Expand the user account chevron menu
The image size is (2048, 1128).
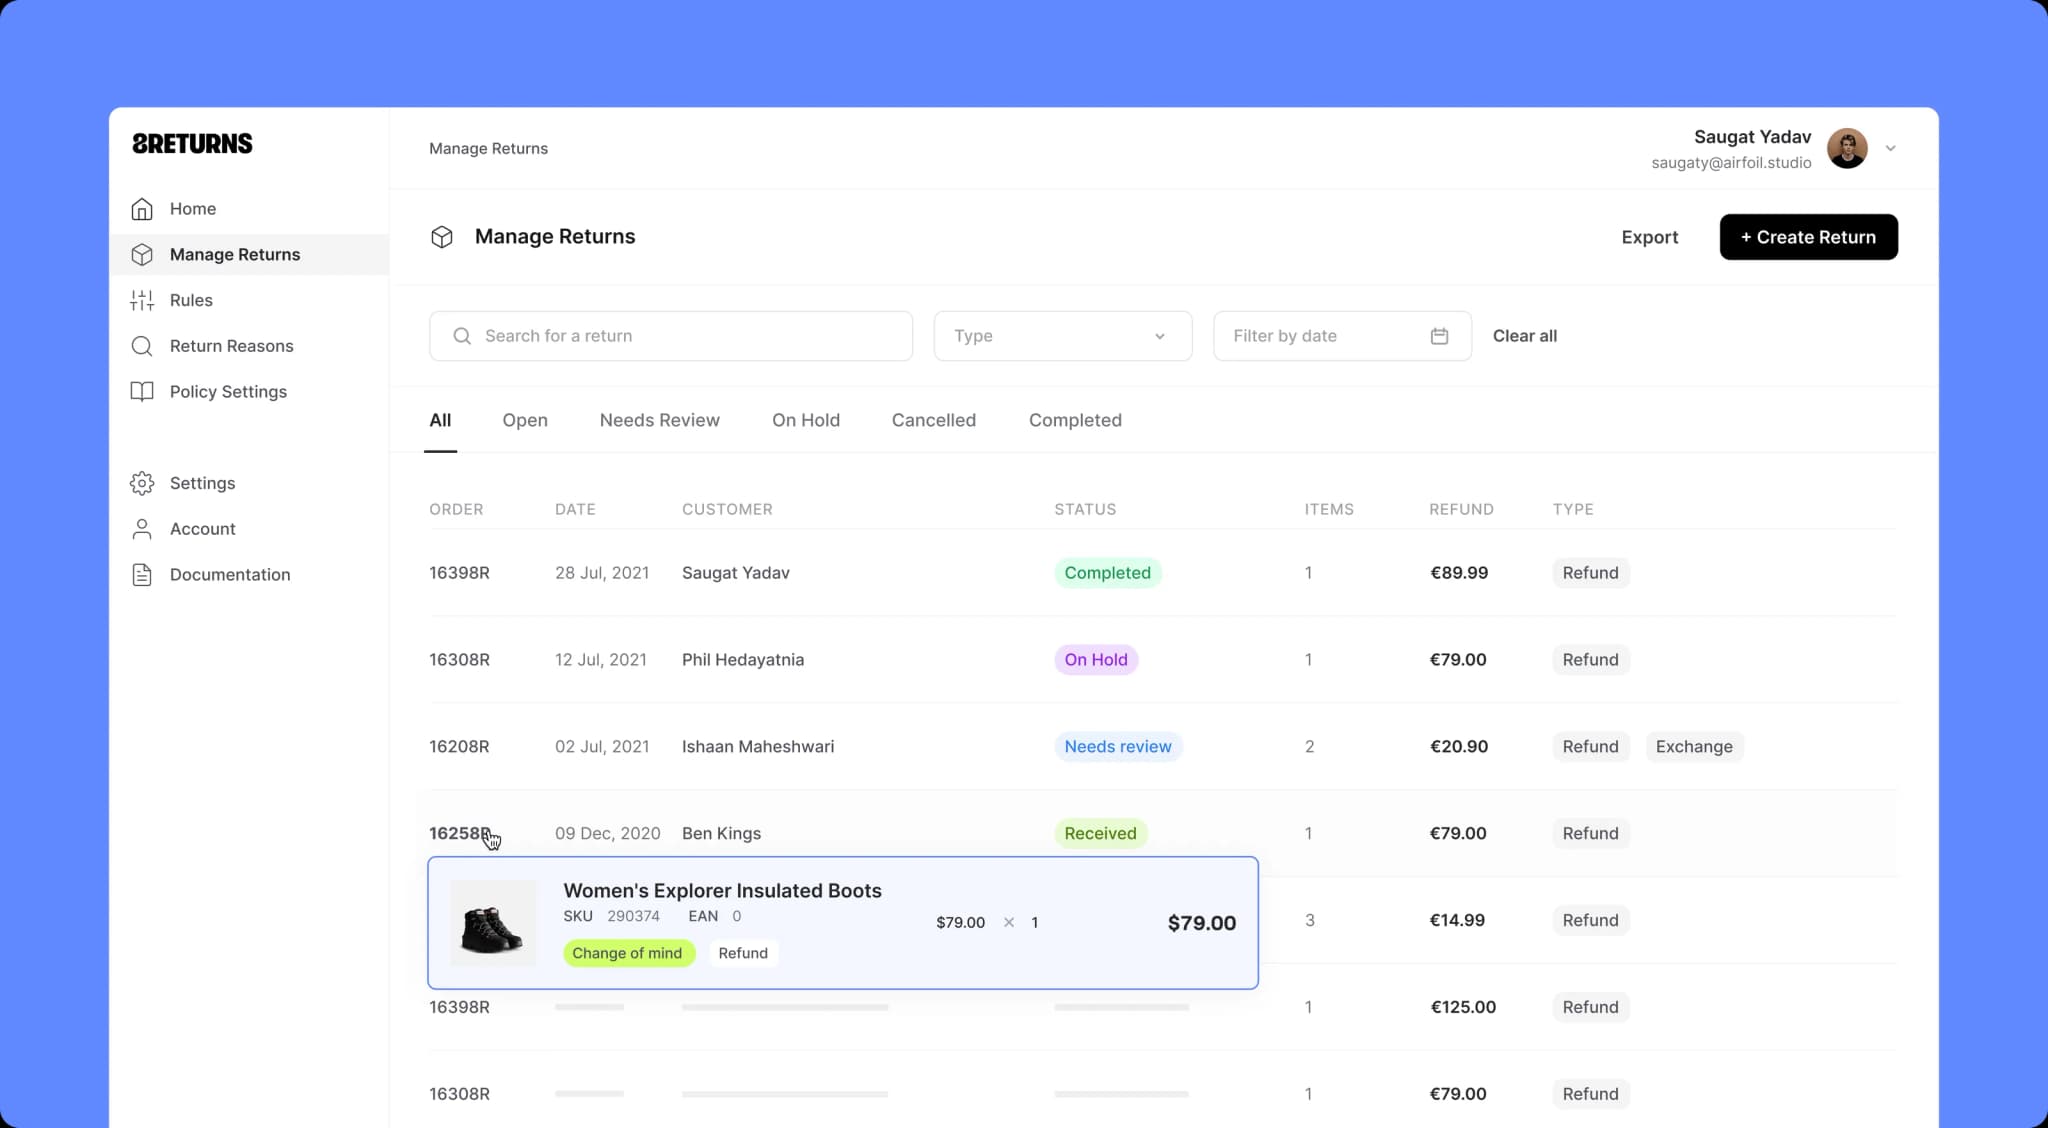pos(1890,149)
